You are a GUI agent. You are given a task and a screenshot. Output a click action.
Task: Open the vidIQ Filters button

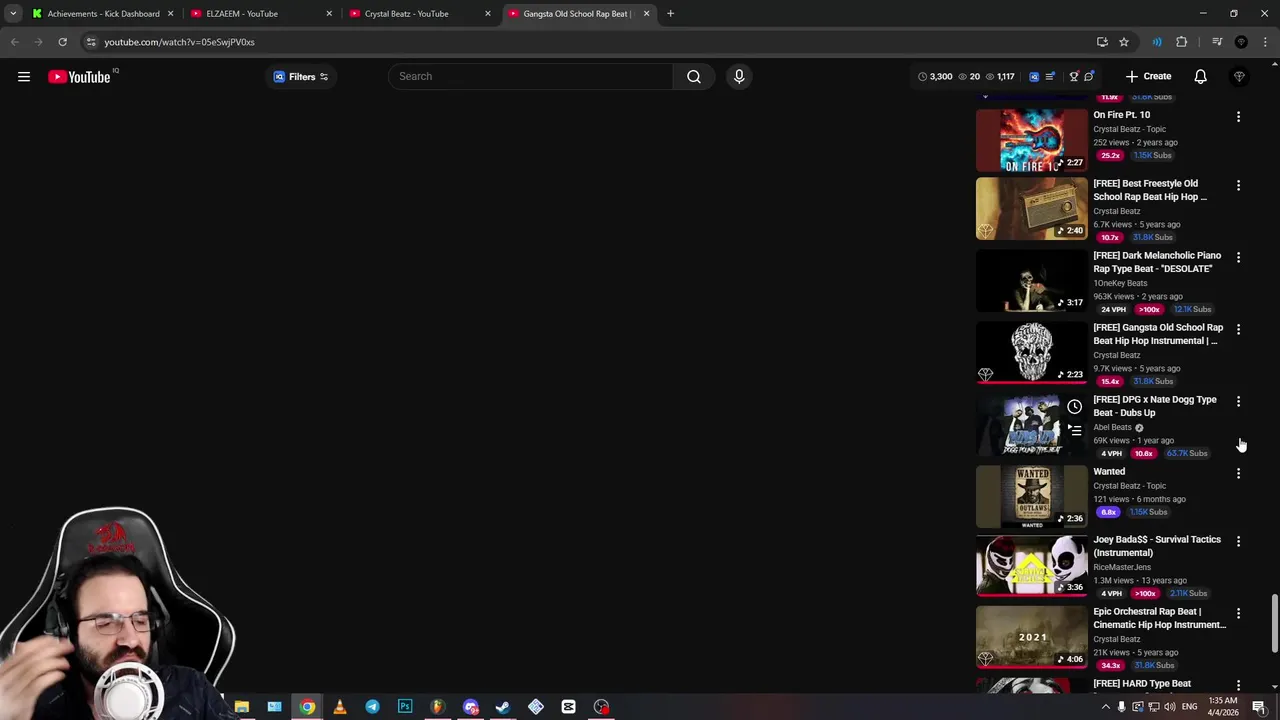(301, 77)
